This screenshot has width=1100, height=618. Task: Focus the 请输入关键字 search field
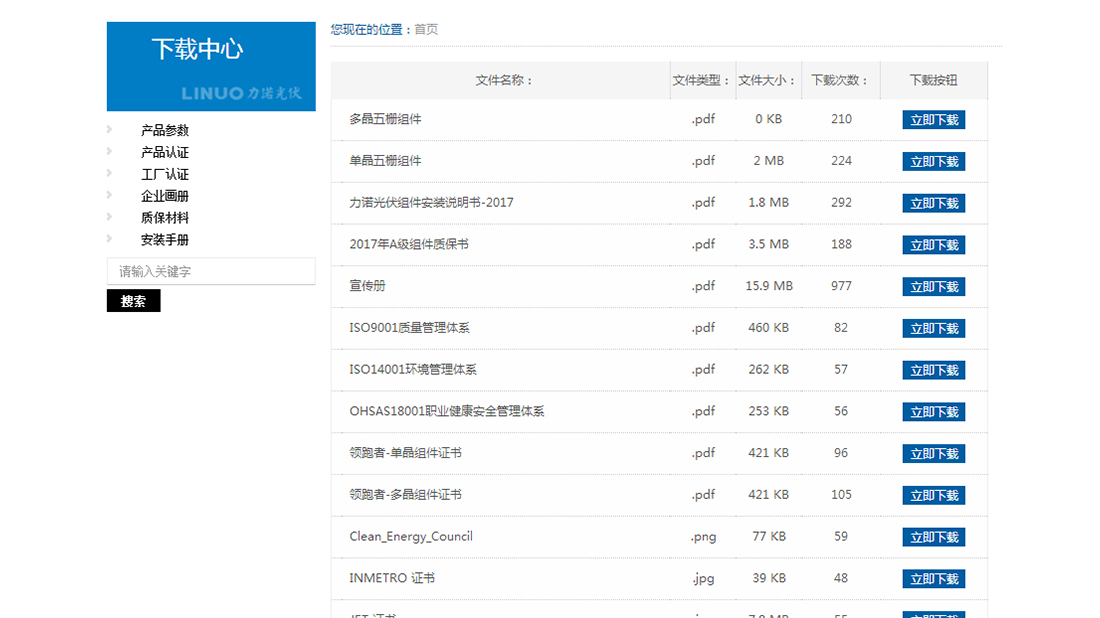(x=211, y=271)
